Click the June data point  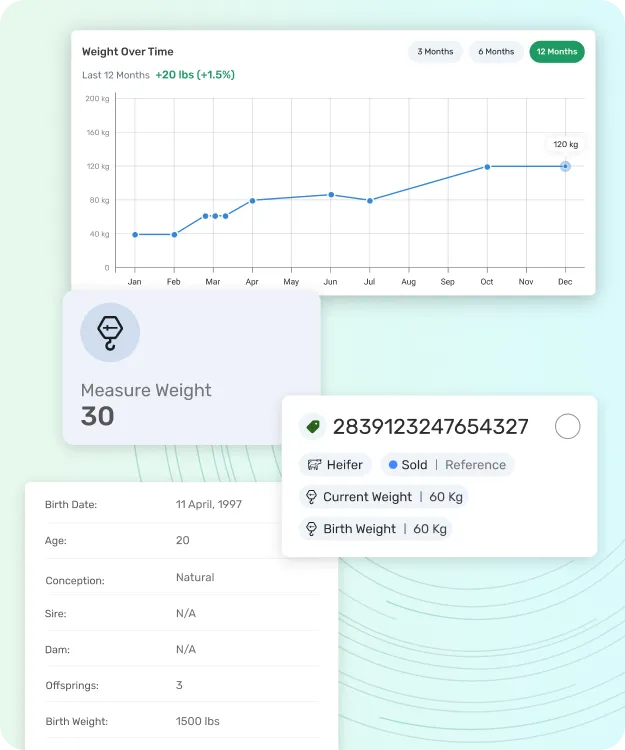(x=331, y=194)
